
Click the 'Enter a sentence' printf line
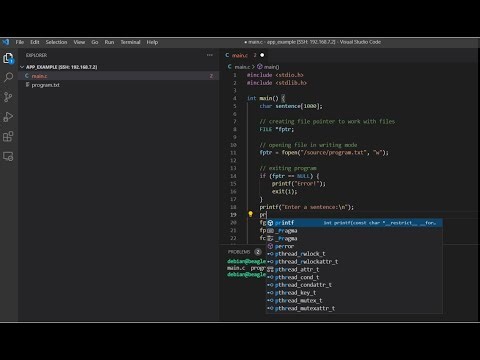(x=307, y=207)
